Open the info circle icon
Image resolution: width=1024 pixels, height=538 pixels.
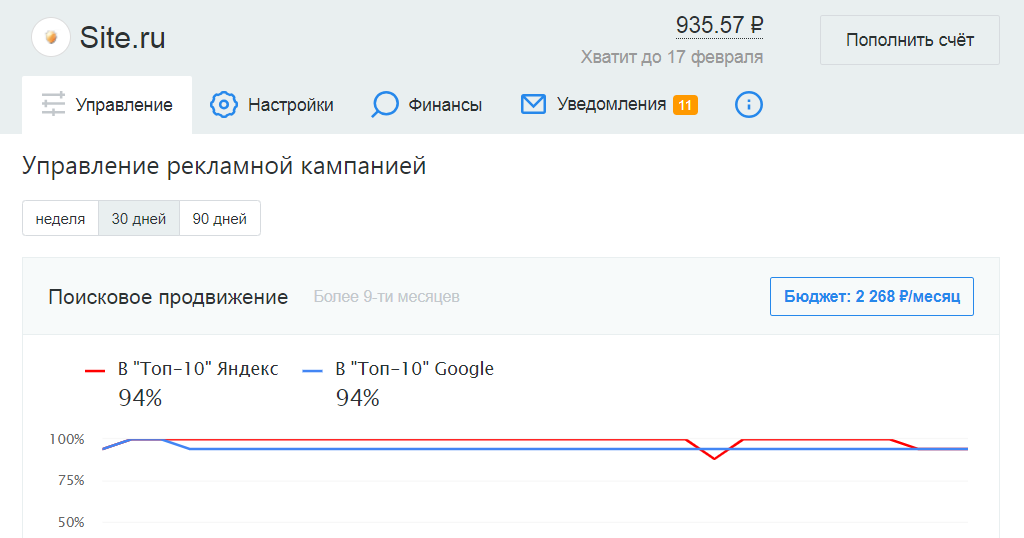pyautogui.click(x=748, y=104)
